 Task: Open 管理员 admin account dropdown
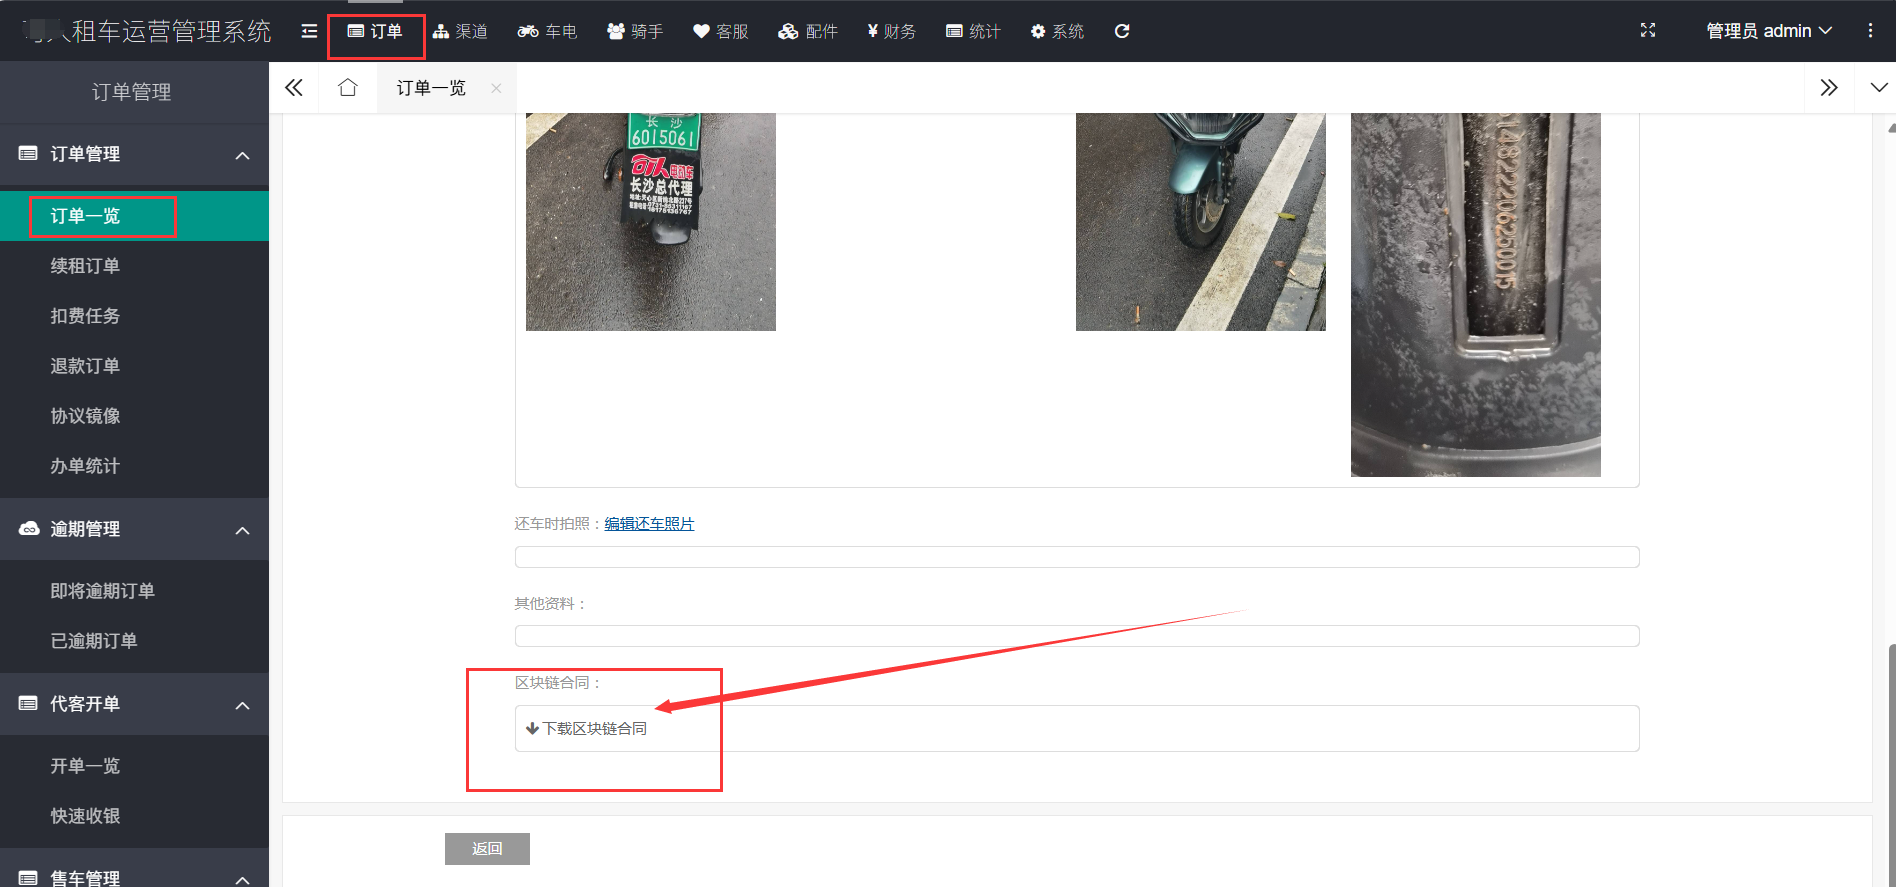[1769, 31]
